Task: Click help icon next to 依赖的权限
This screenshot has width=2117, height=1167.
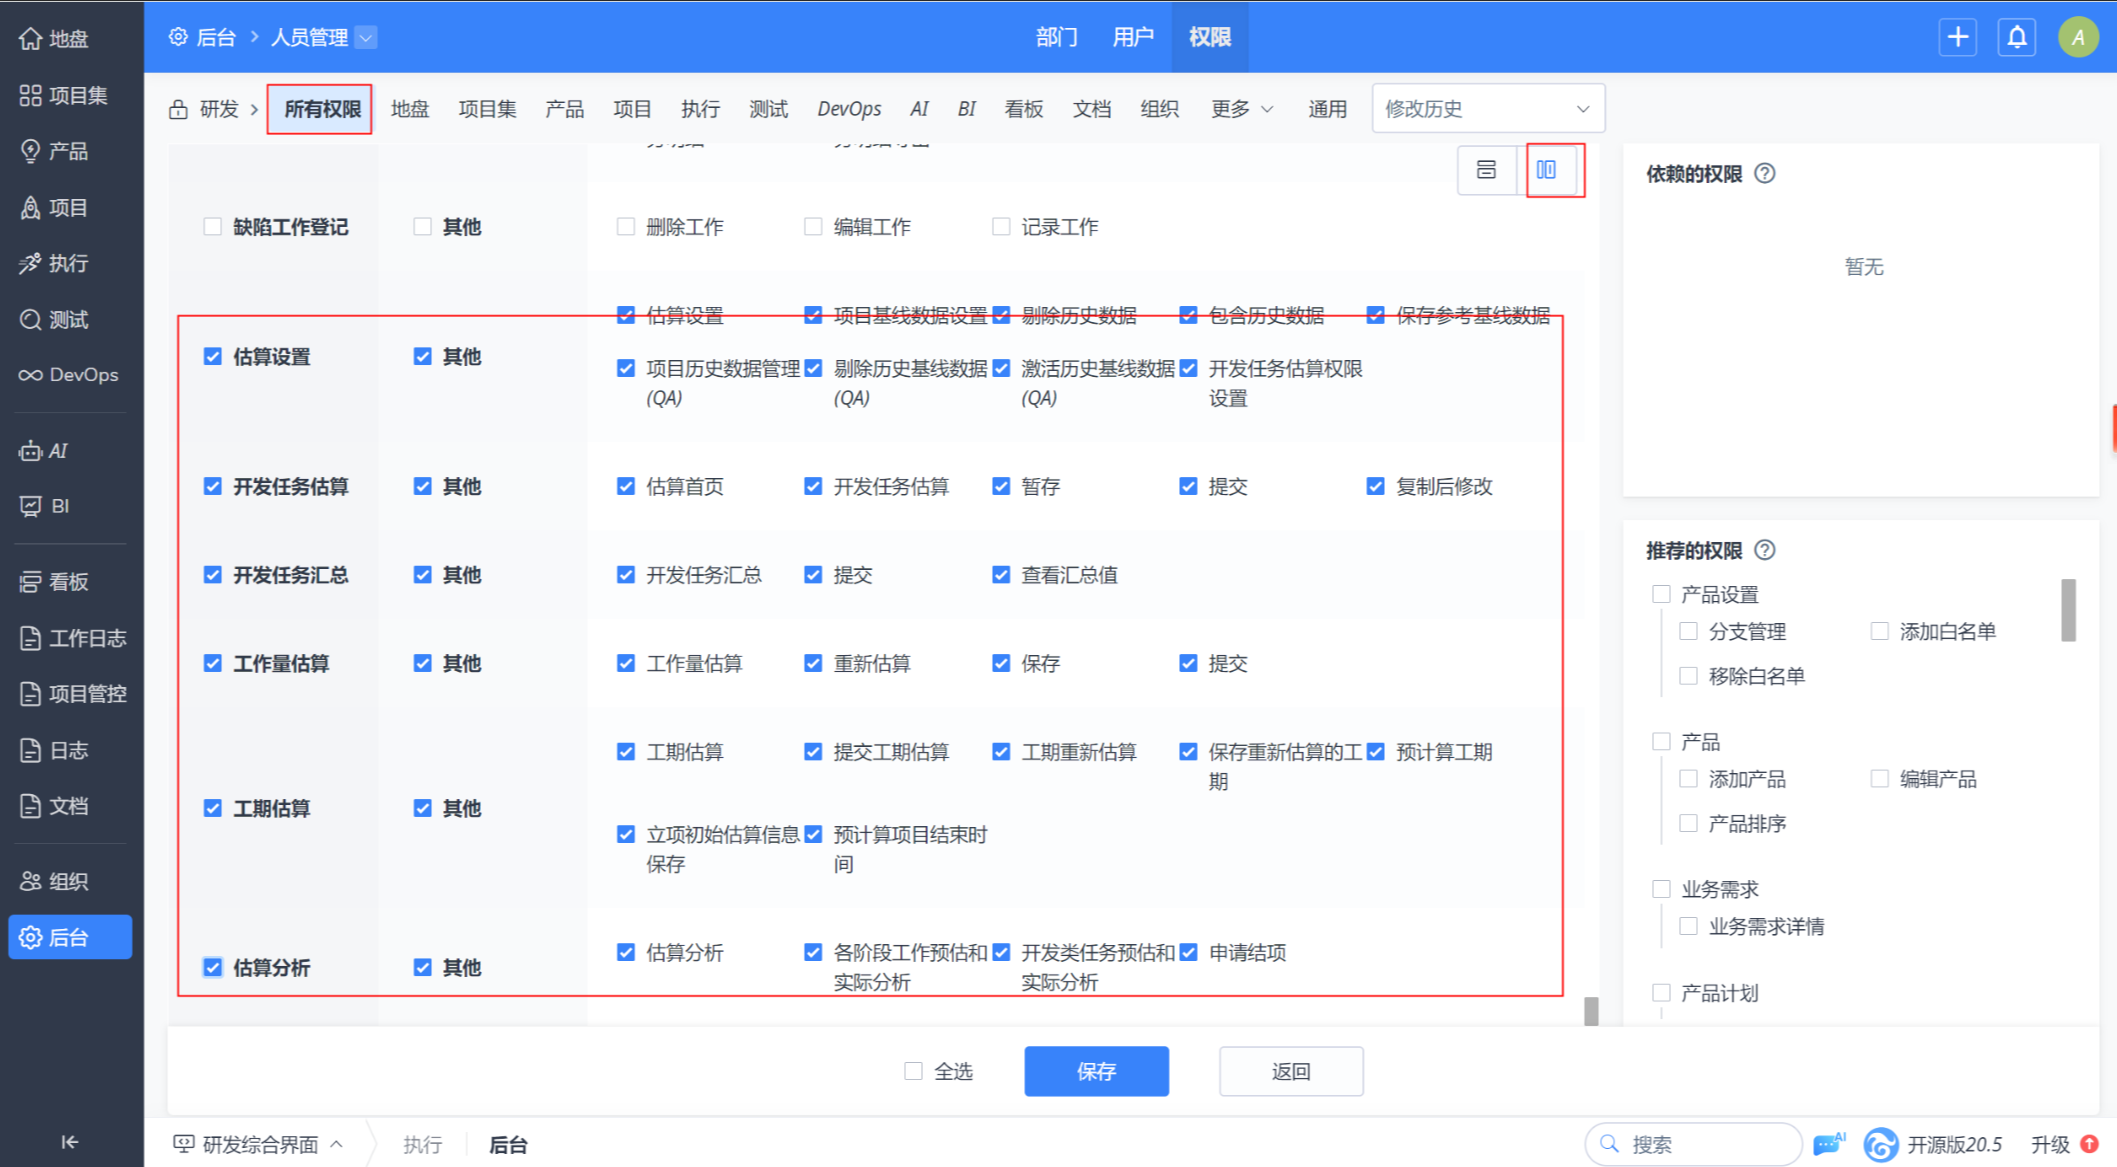Action: click(1765, 174)
